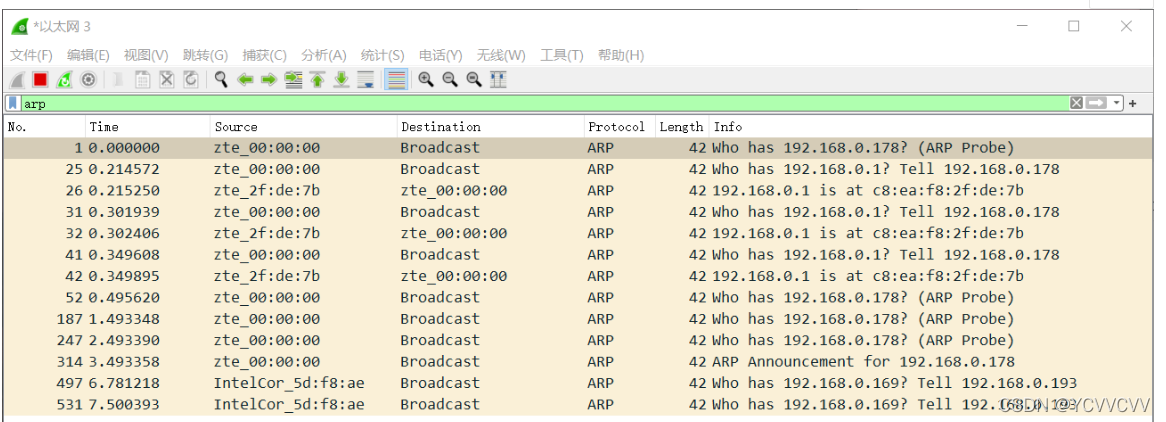This screenshot has width=1166, height=422.
Task: Select packet number 31
Action: coord(579,212)
